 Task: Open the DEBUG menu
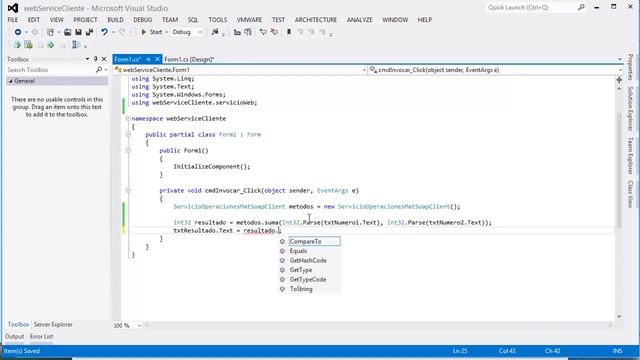[x=142, y=20]
